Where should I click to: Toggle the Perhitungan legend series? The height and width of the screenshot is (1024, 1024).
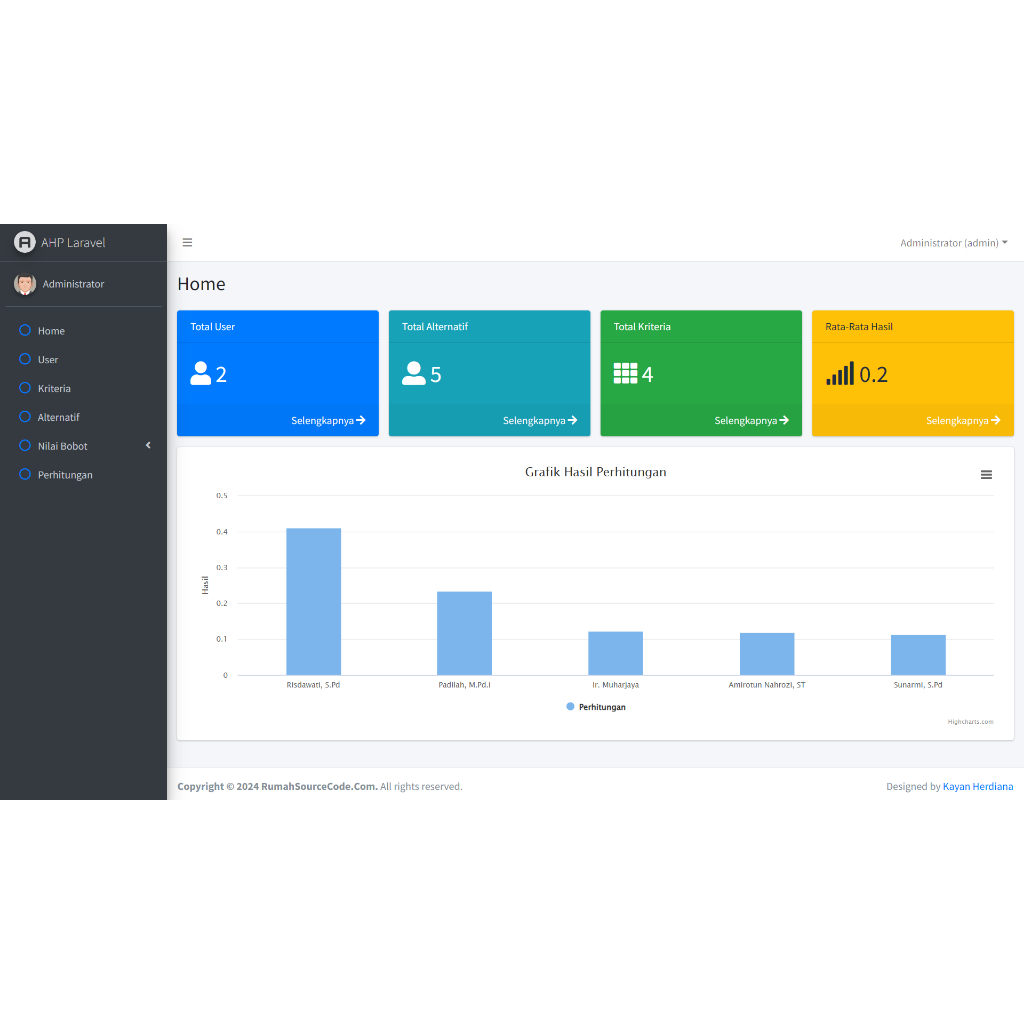[596, 707]
